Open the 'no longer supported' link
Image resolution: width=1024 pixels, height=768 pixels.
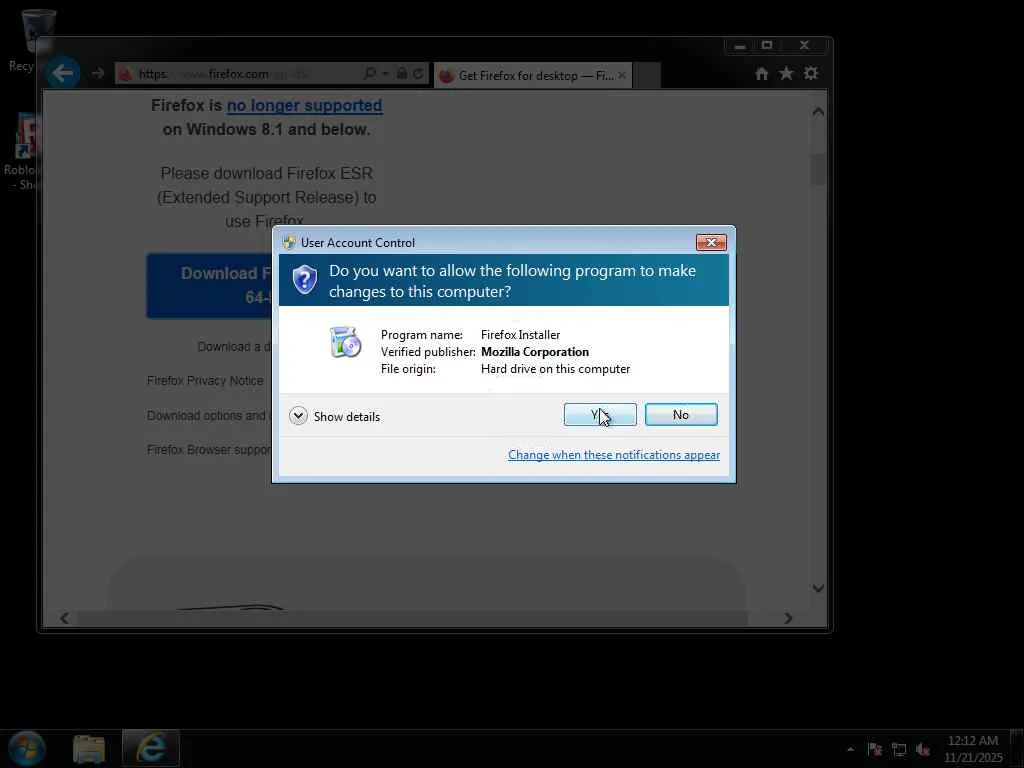304,106
